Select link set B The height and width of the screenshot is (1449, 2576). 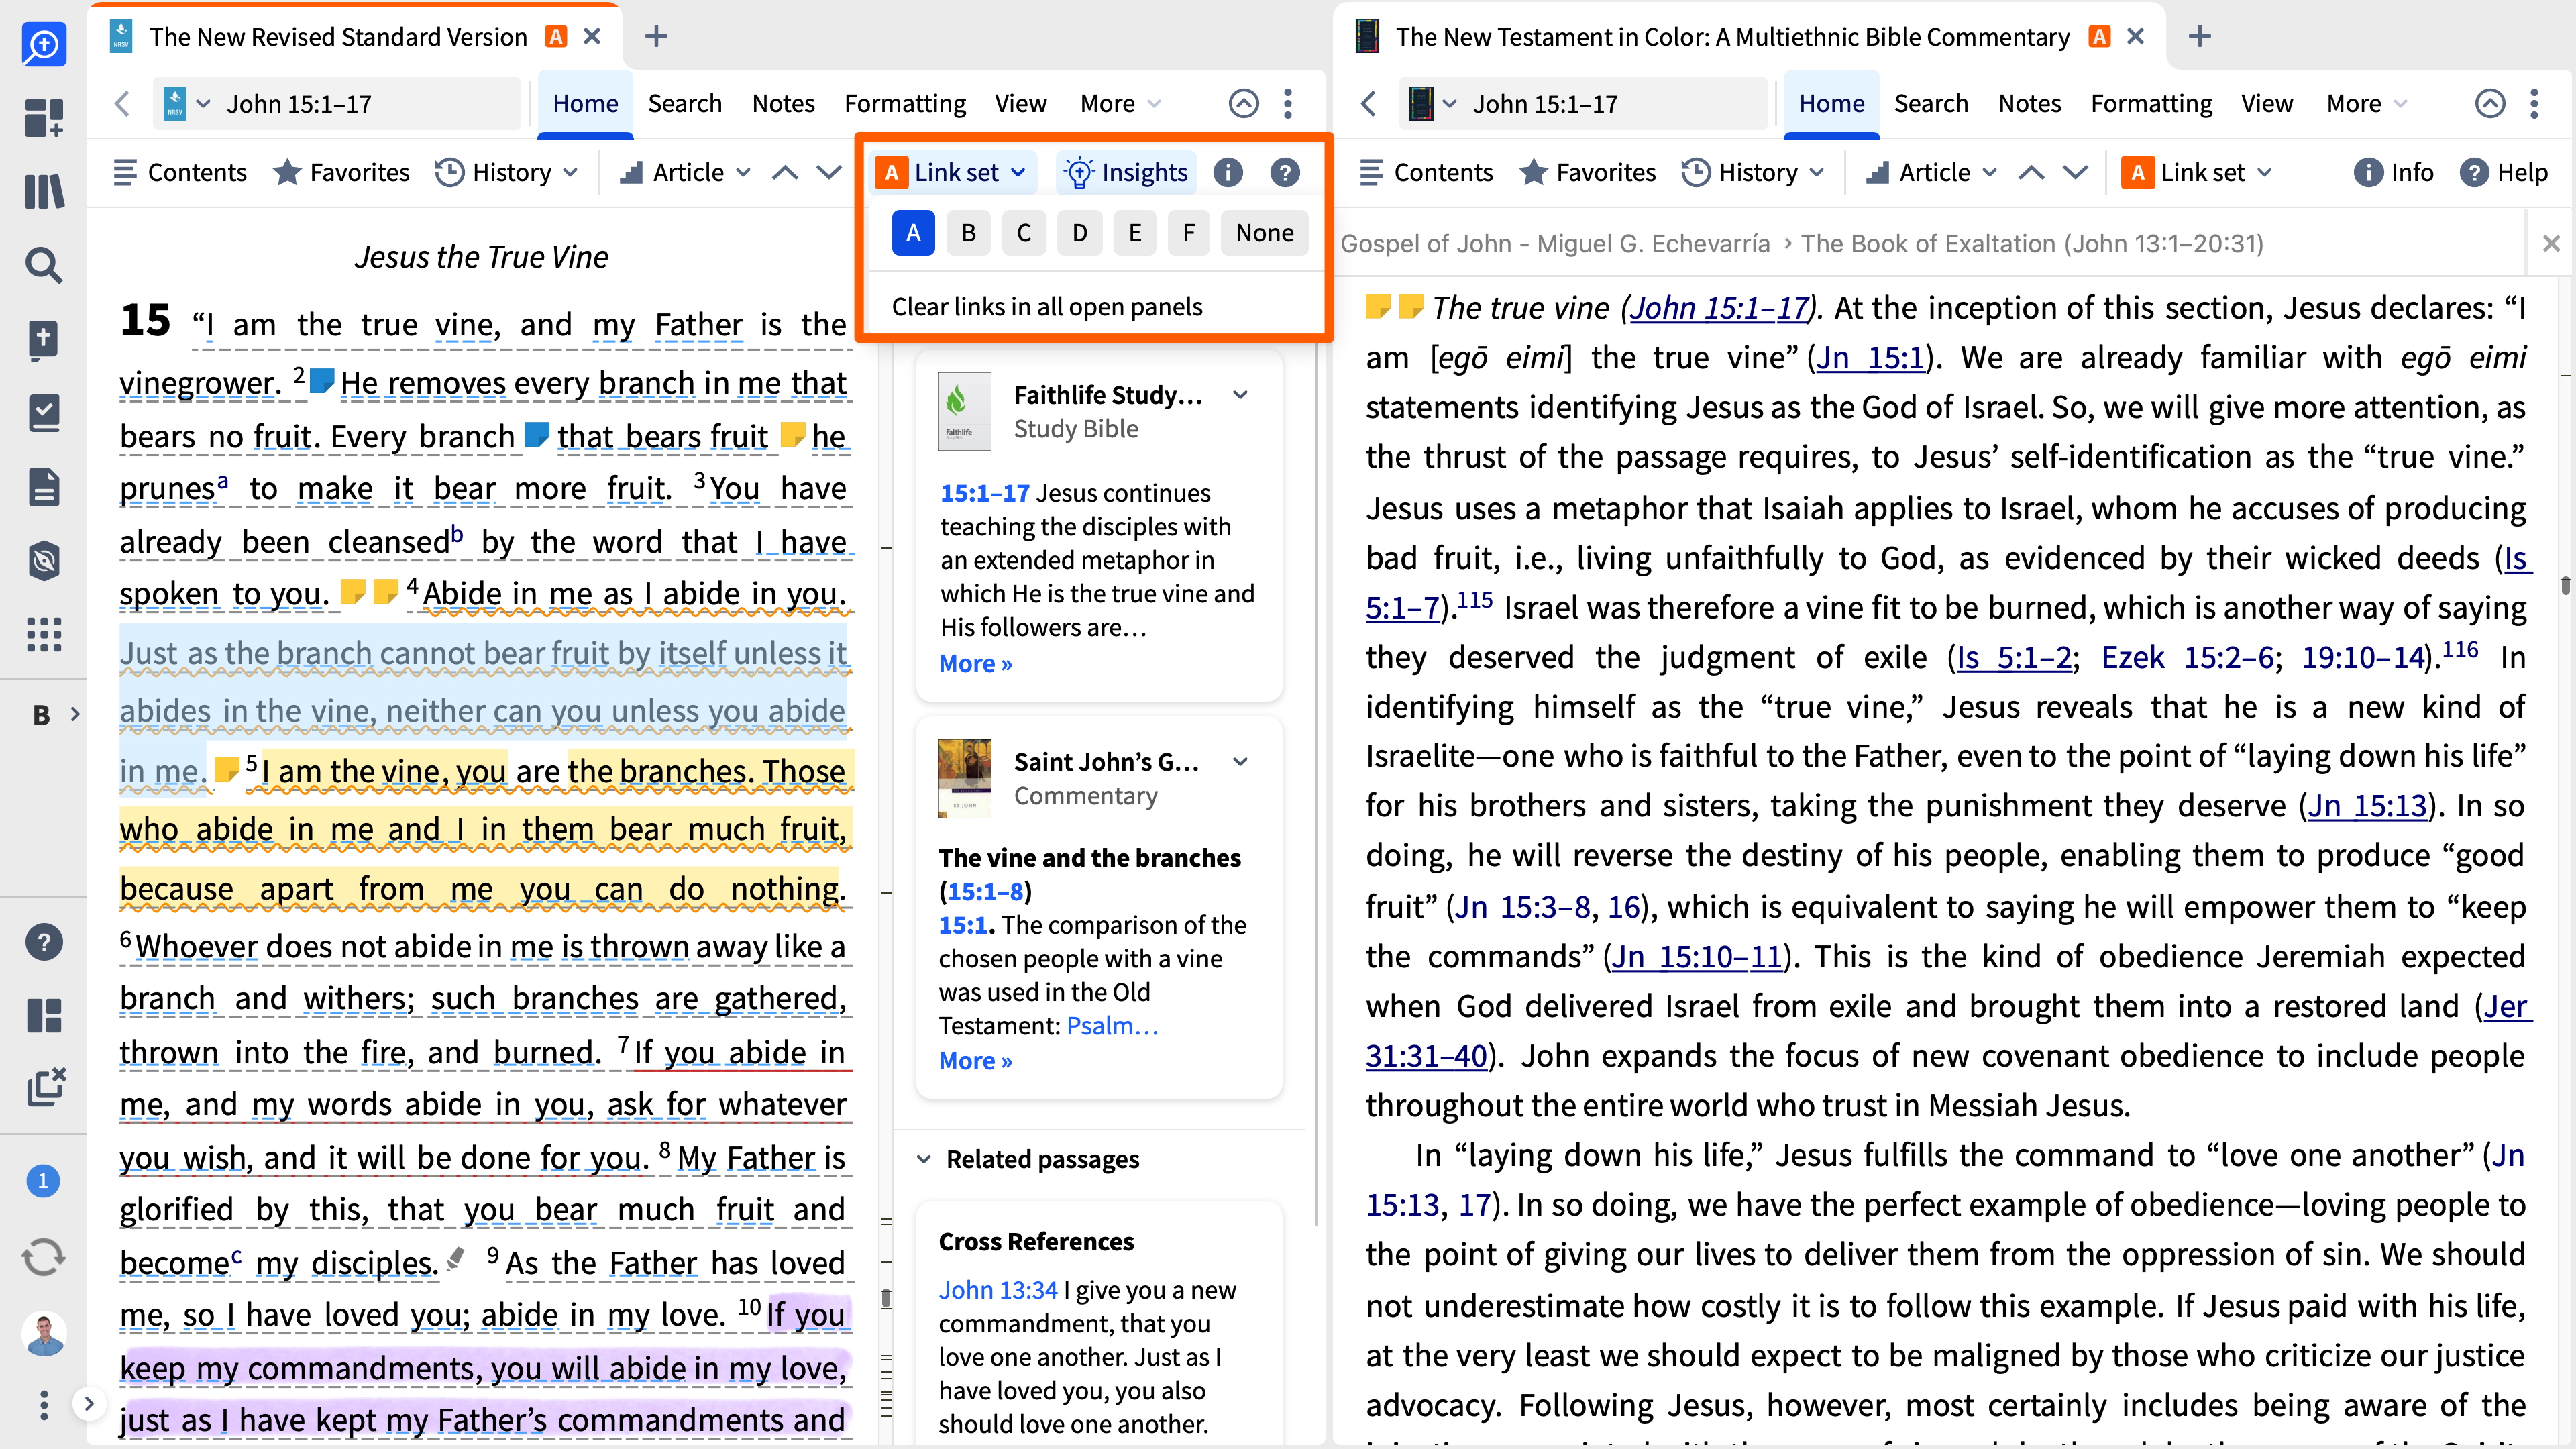(968, 233)
